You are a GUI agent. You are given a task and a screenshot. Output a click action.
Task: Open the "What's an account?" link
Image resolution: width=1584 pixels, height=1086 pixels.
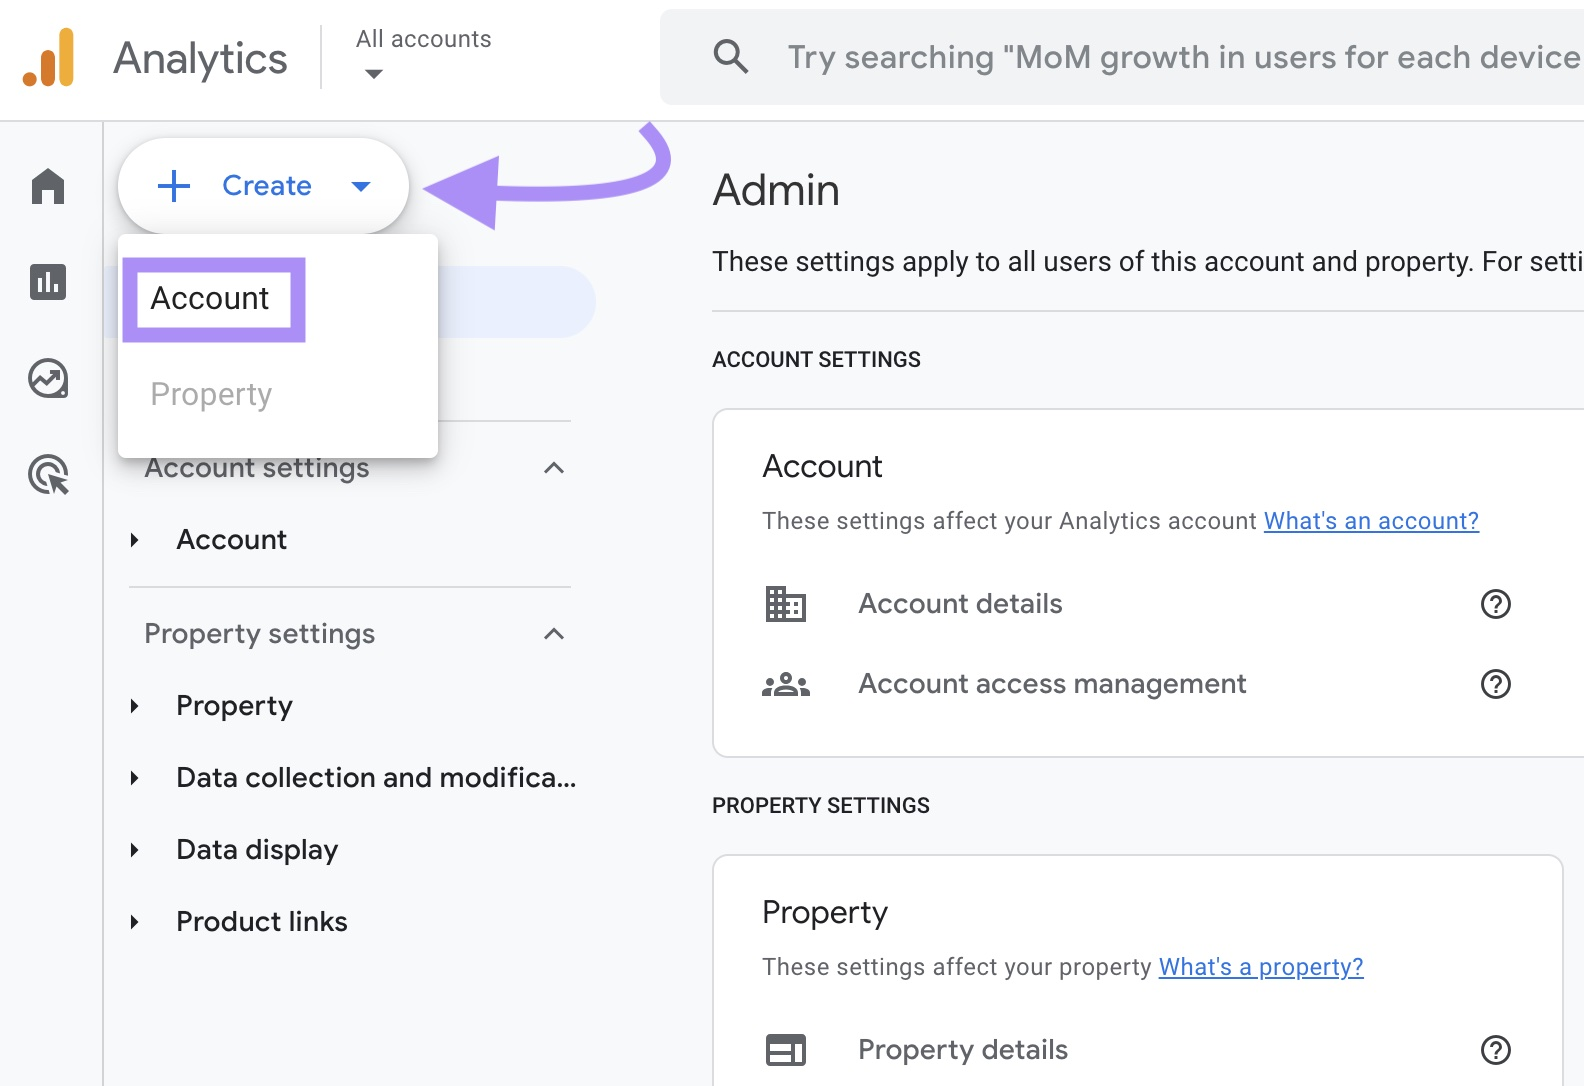1370,521
